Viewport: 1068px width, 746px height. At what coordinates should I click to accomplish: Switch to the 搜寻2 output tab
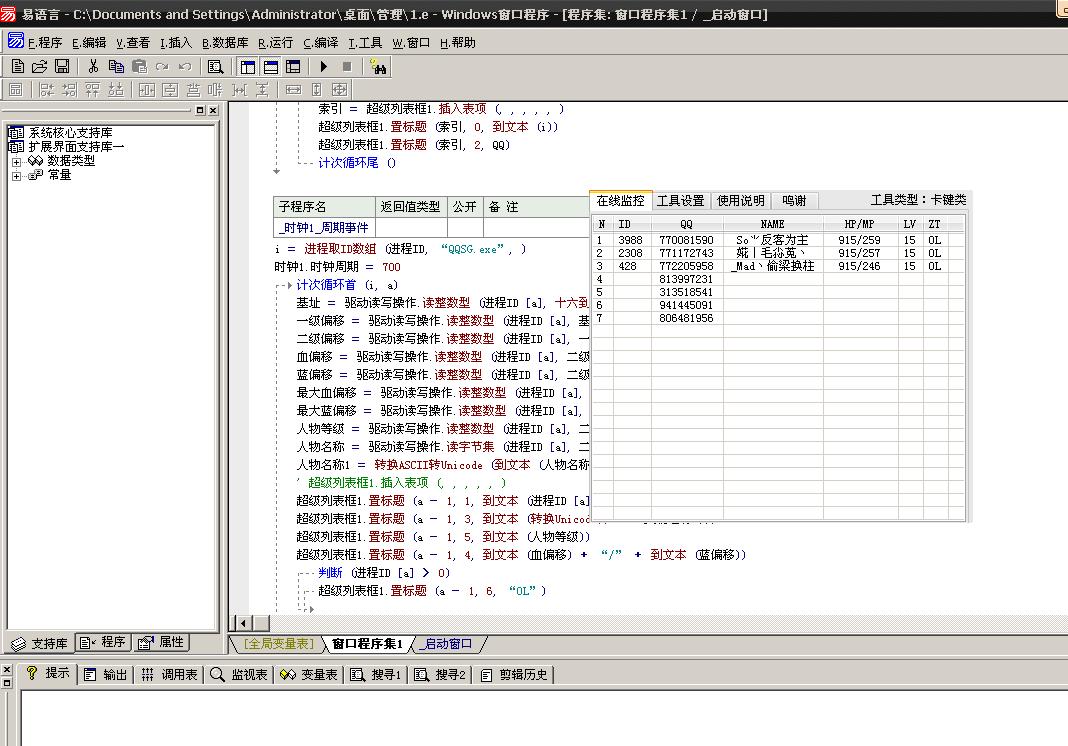coord(441,674)
